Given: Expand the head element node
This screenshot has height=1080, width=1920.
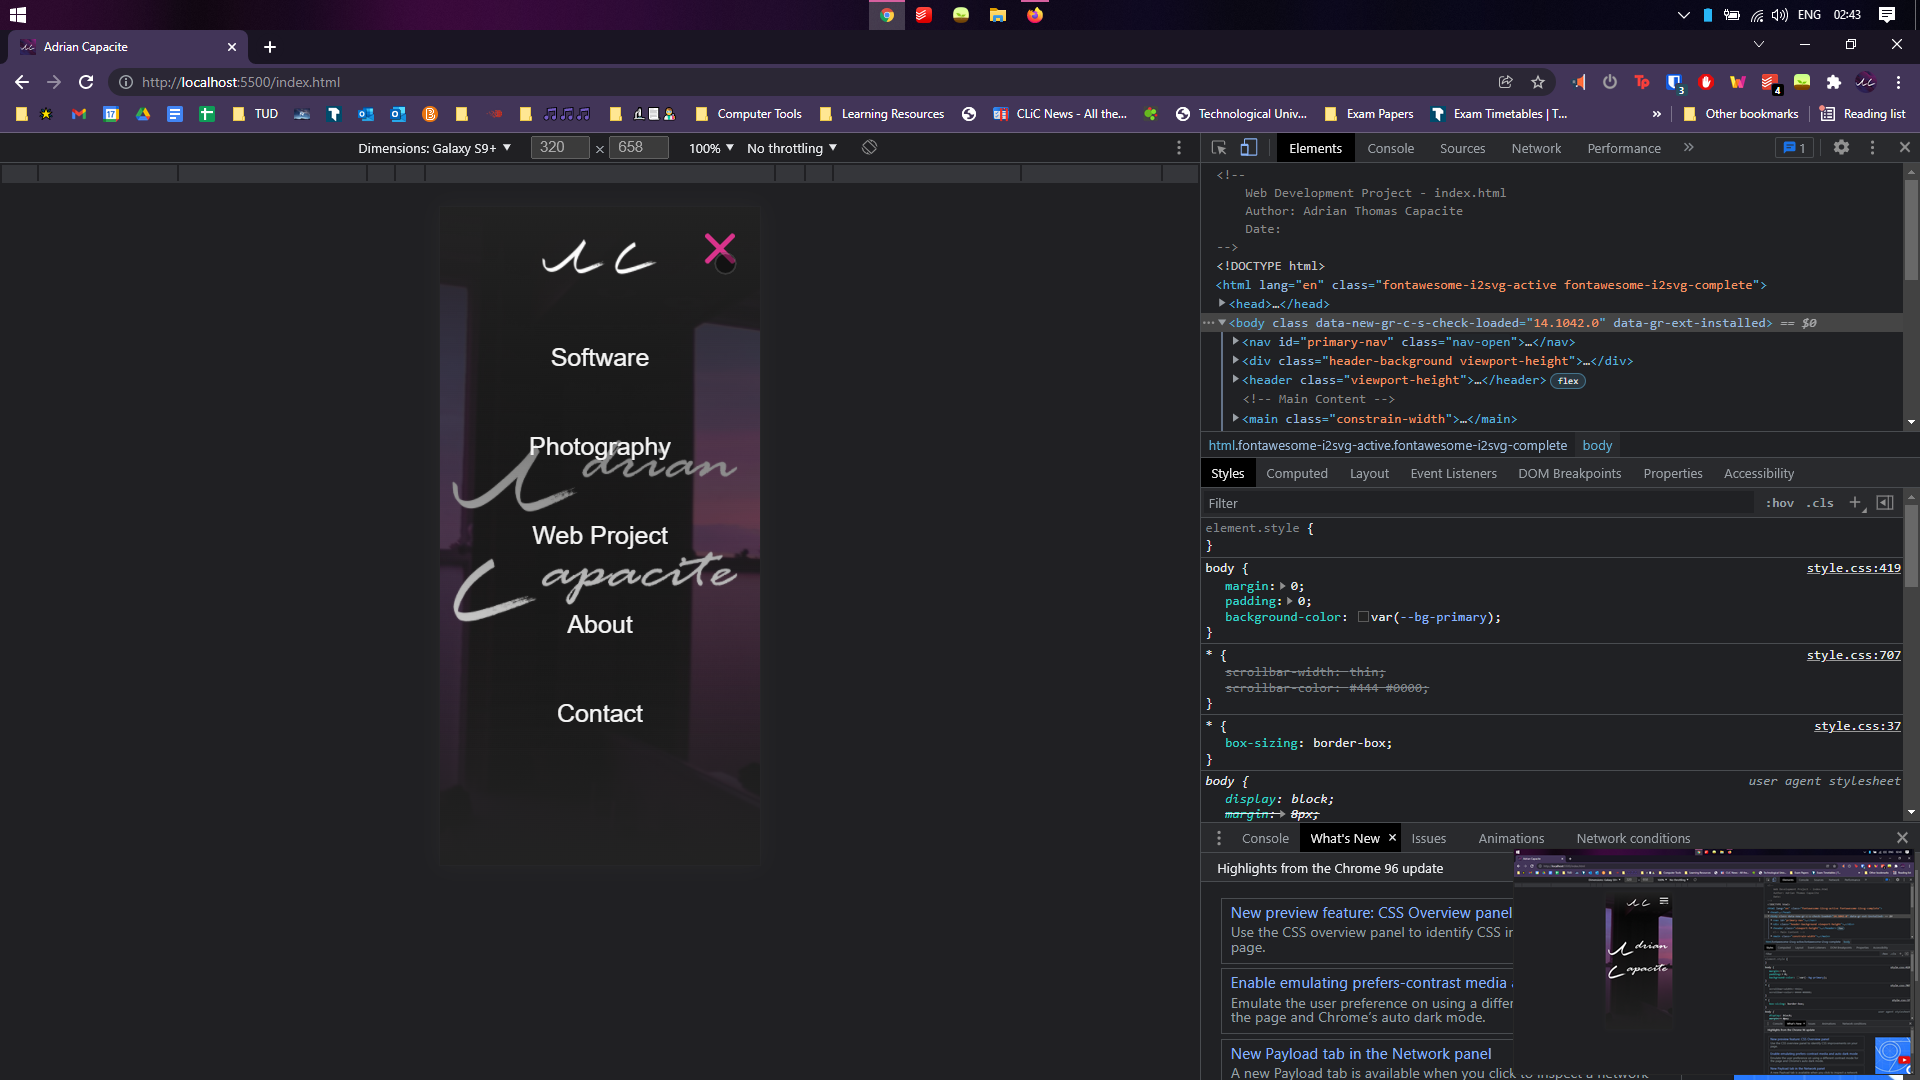Looking at the screenshot, I should tap(1222, 303).
